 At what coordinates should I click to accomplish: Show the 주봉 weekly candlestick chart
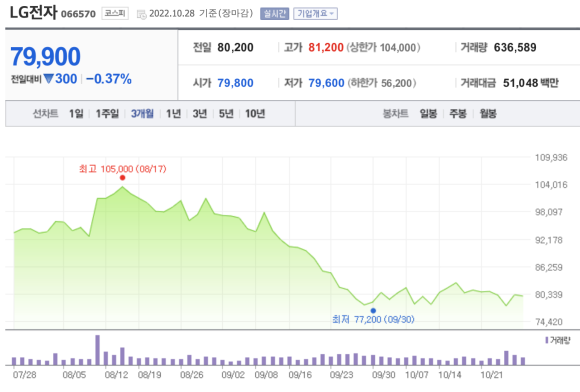(458, 114)
